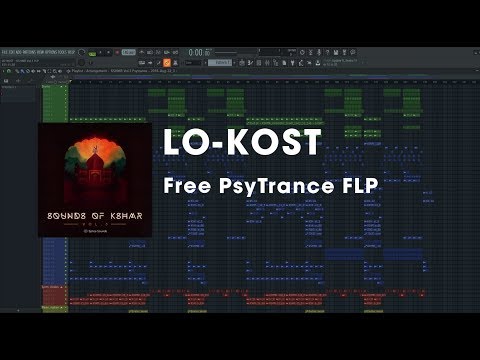The image size is (480, 360).
Task: Select the playlist mute tool
Action: [x=33, y=71]
